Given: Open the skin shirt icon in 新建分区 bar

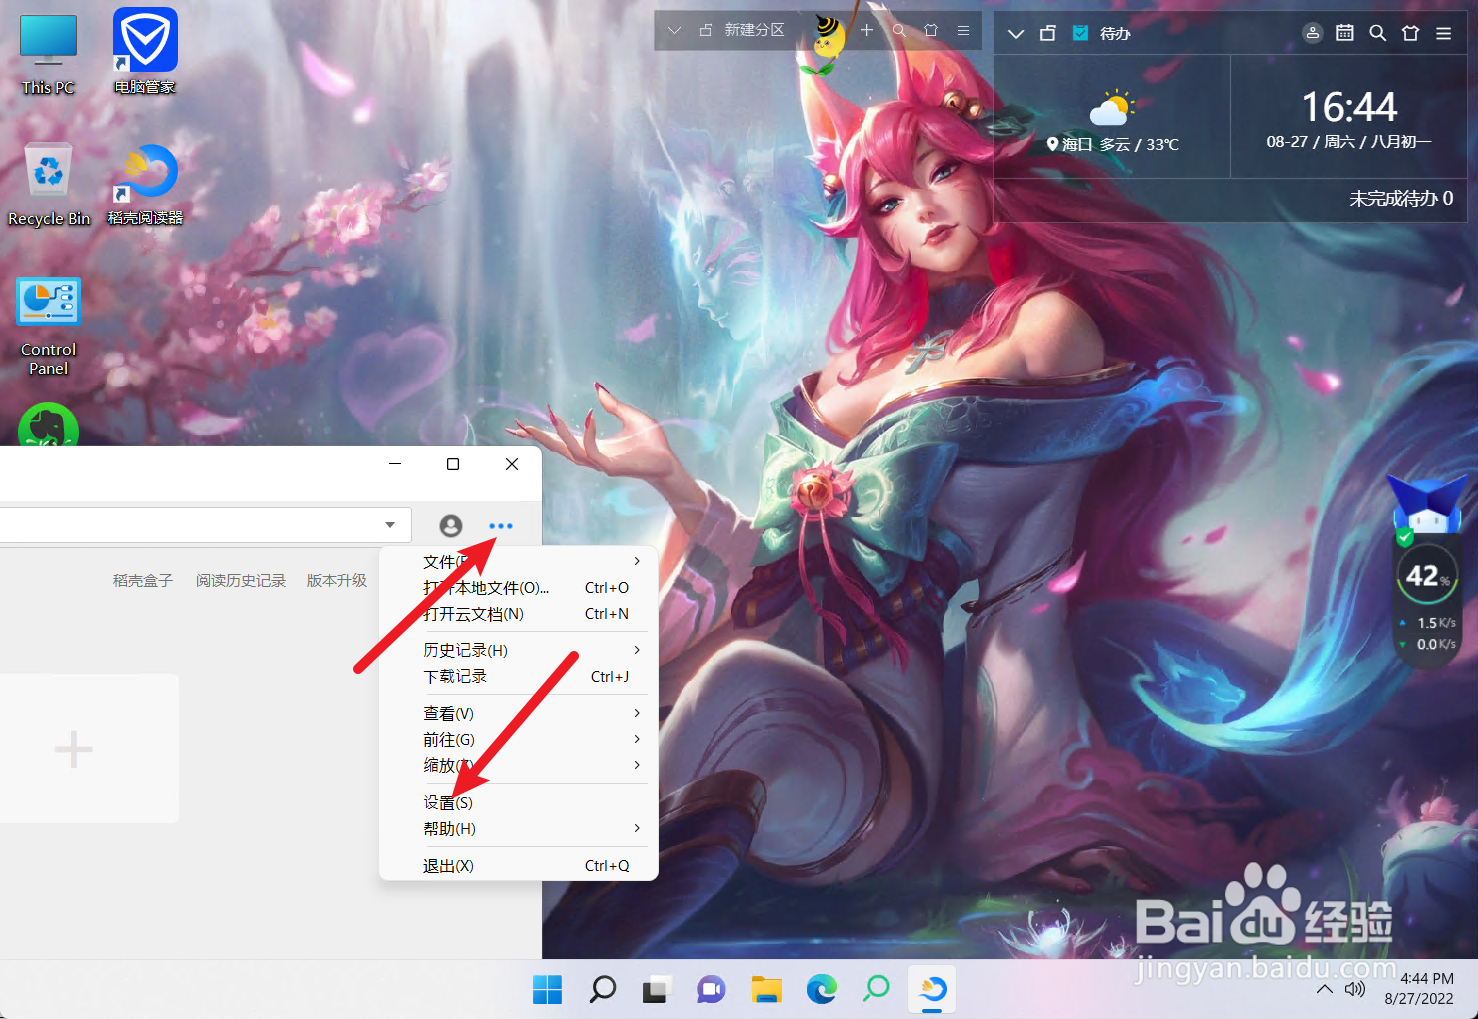Looking at the screenshot, I should click(931, 31).
